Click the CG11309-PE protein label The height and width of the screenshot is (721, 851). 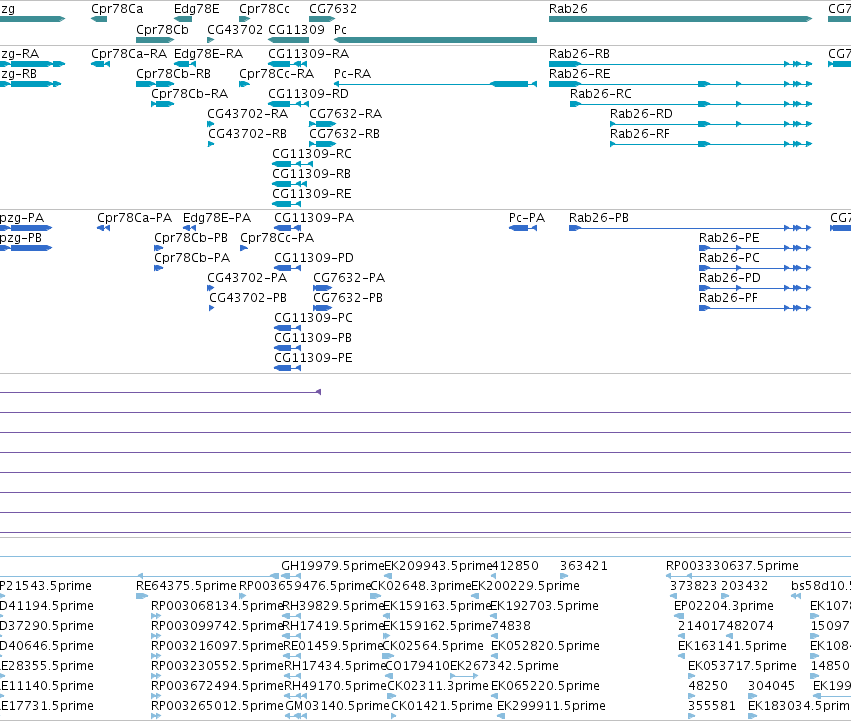coord(313,358)
